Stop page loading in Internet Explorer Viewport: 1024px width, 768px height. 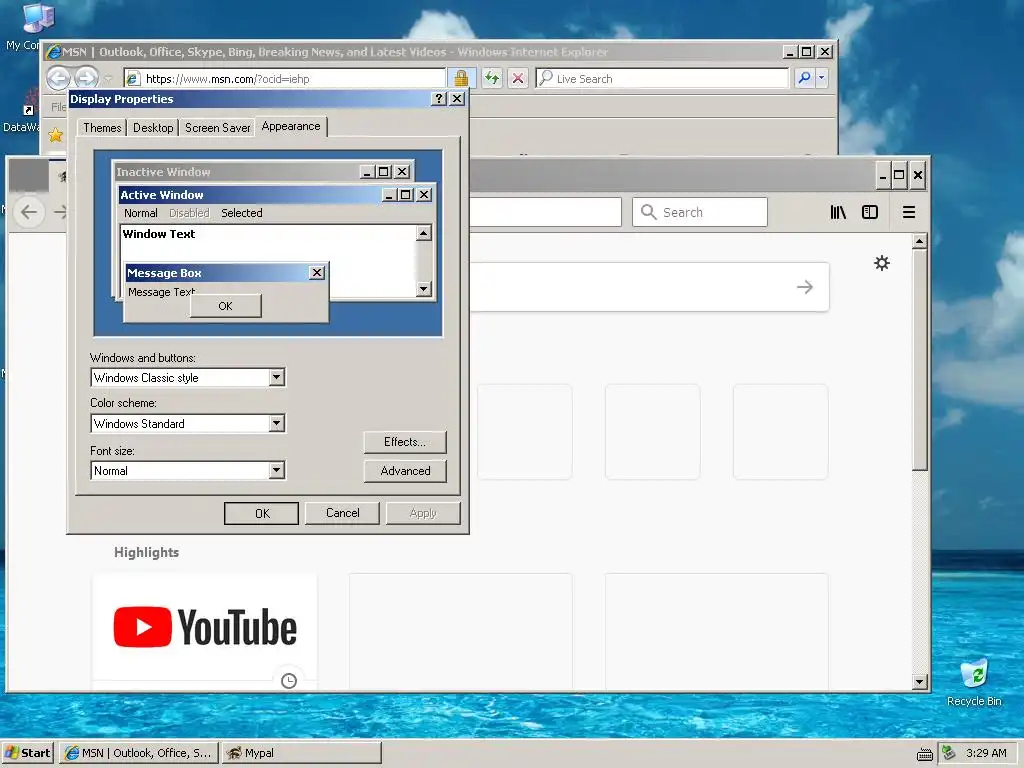(x=518, y=78)
